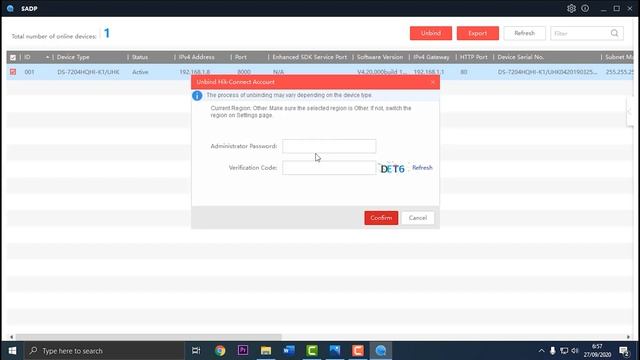Click the Export button
Screen dimensions: 640x360
478,33
